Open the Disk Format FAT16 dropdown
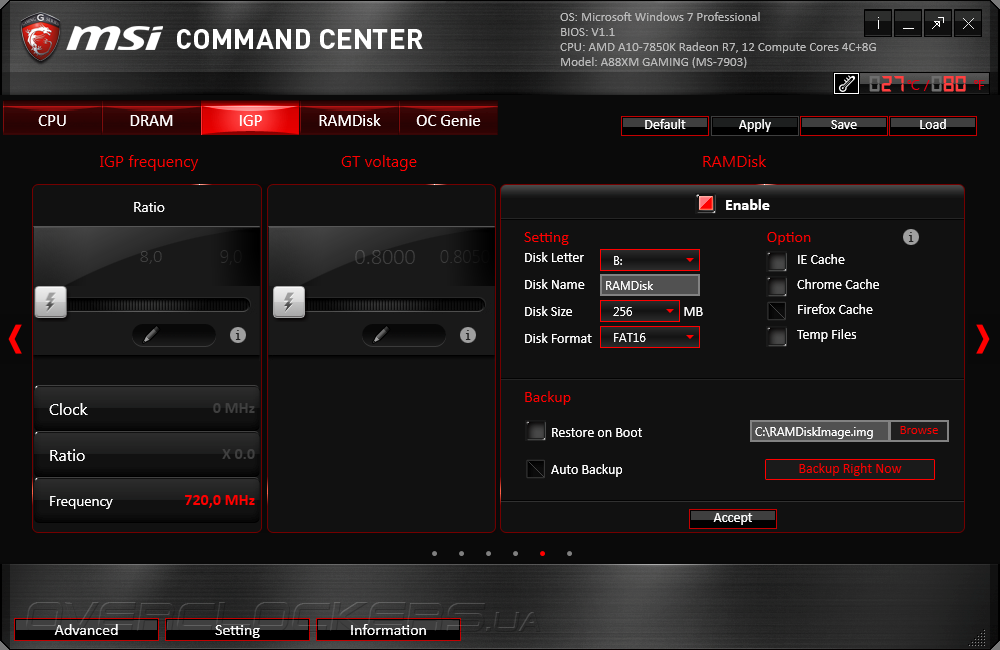The width and height of the screenshot is (1000, 650). (x=650, y=337)
